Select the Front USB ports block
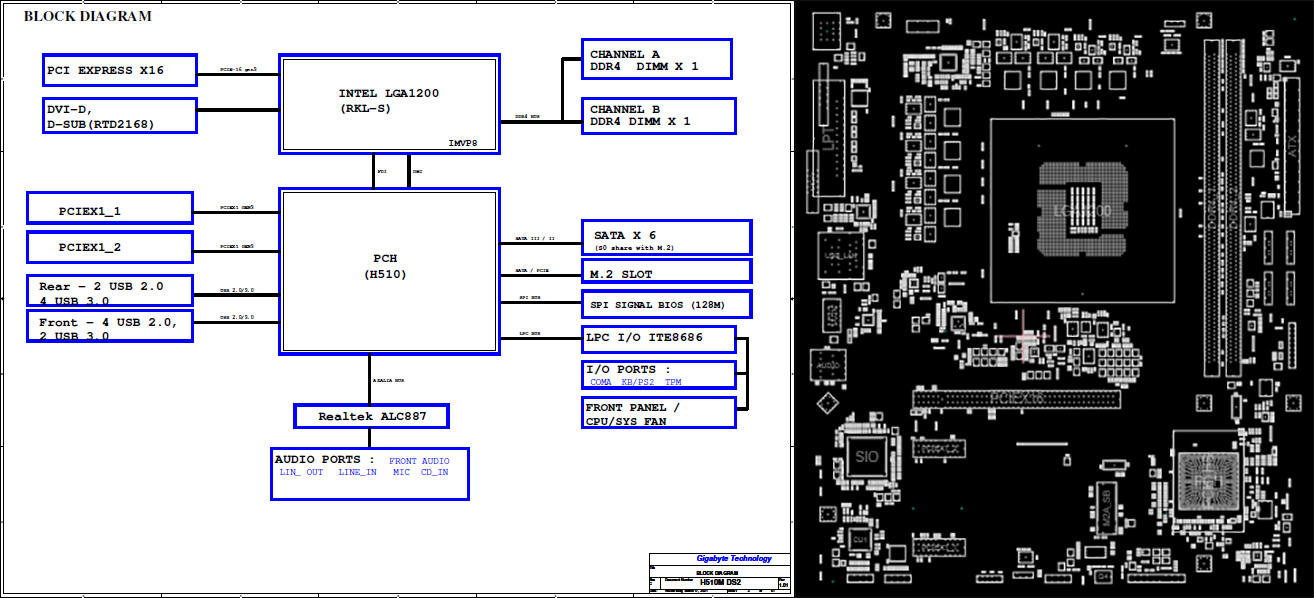1314x598 pixels. (x=110, y=326)
